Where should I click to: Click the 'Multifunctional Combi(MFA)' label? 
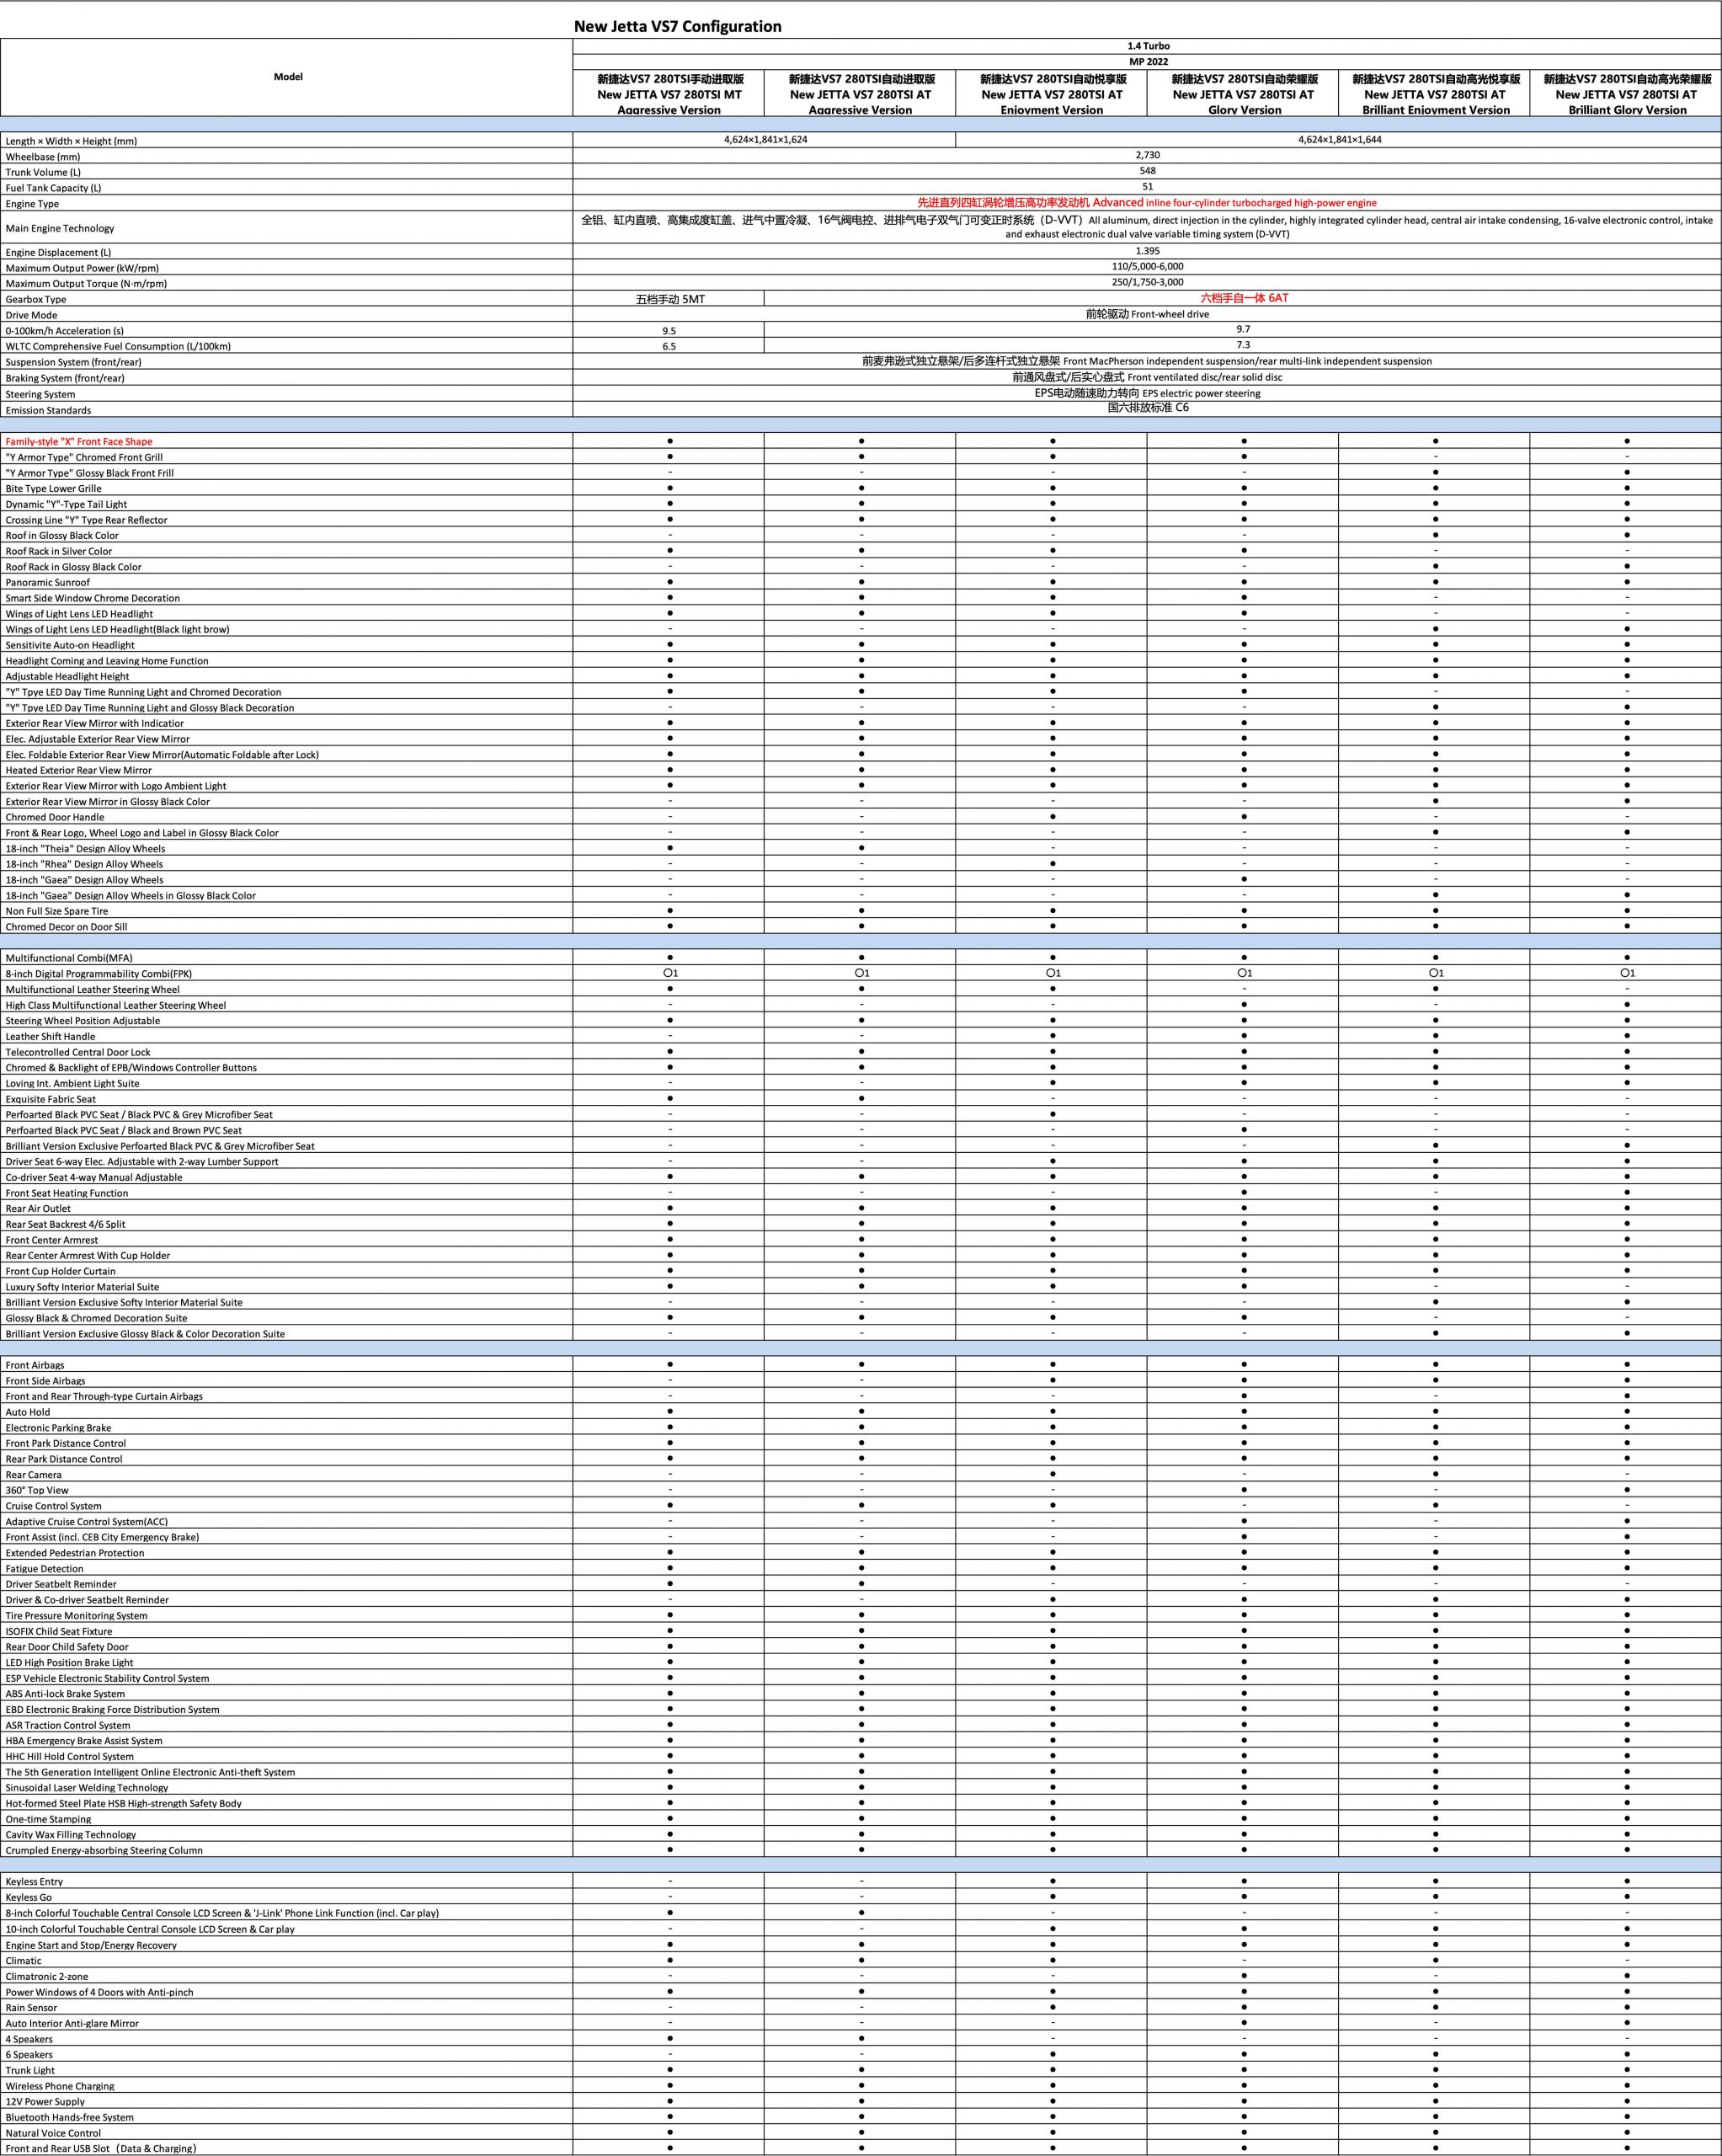coord(69,958)
